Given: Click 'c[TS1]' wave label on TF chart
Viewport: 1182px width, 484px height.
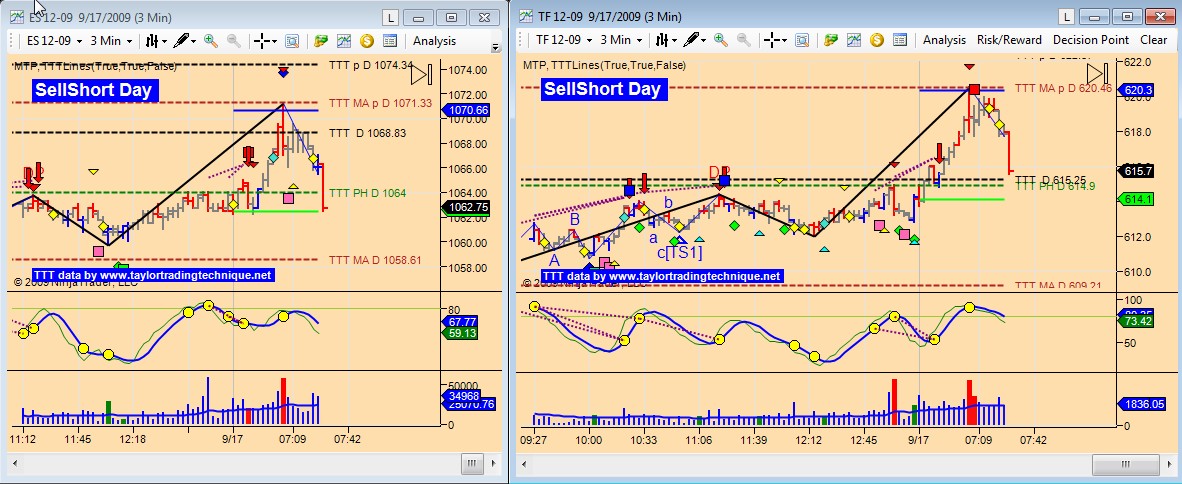Looking at the screenshot, I should (x=679, y=252).
